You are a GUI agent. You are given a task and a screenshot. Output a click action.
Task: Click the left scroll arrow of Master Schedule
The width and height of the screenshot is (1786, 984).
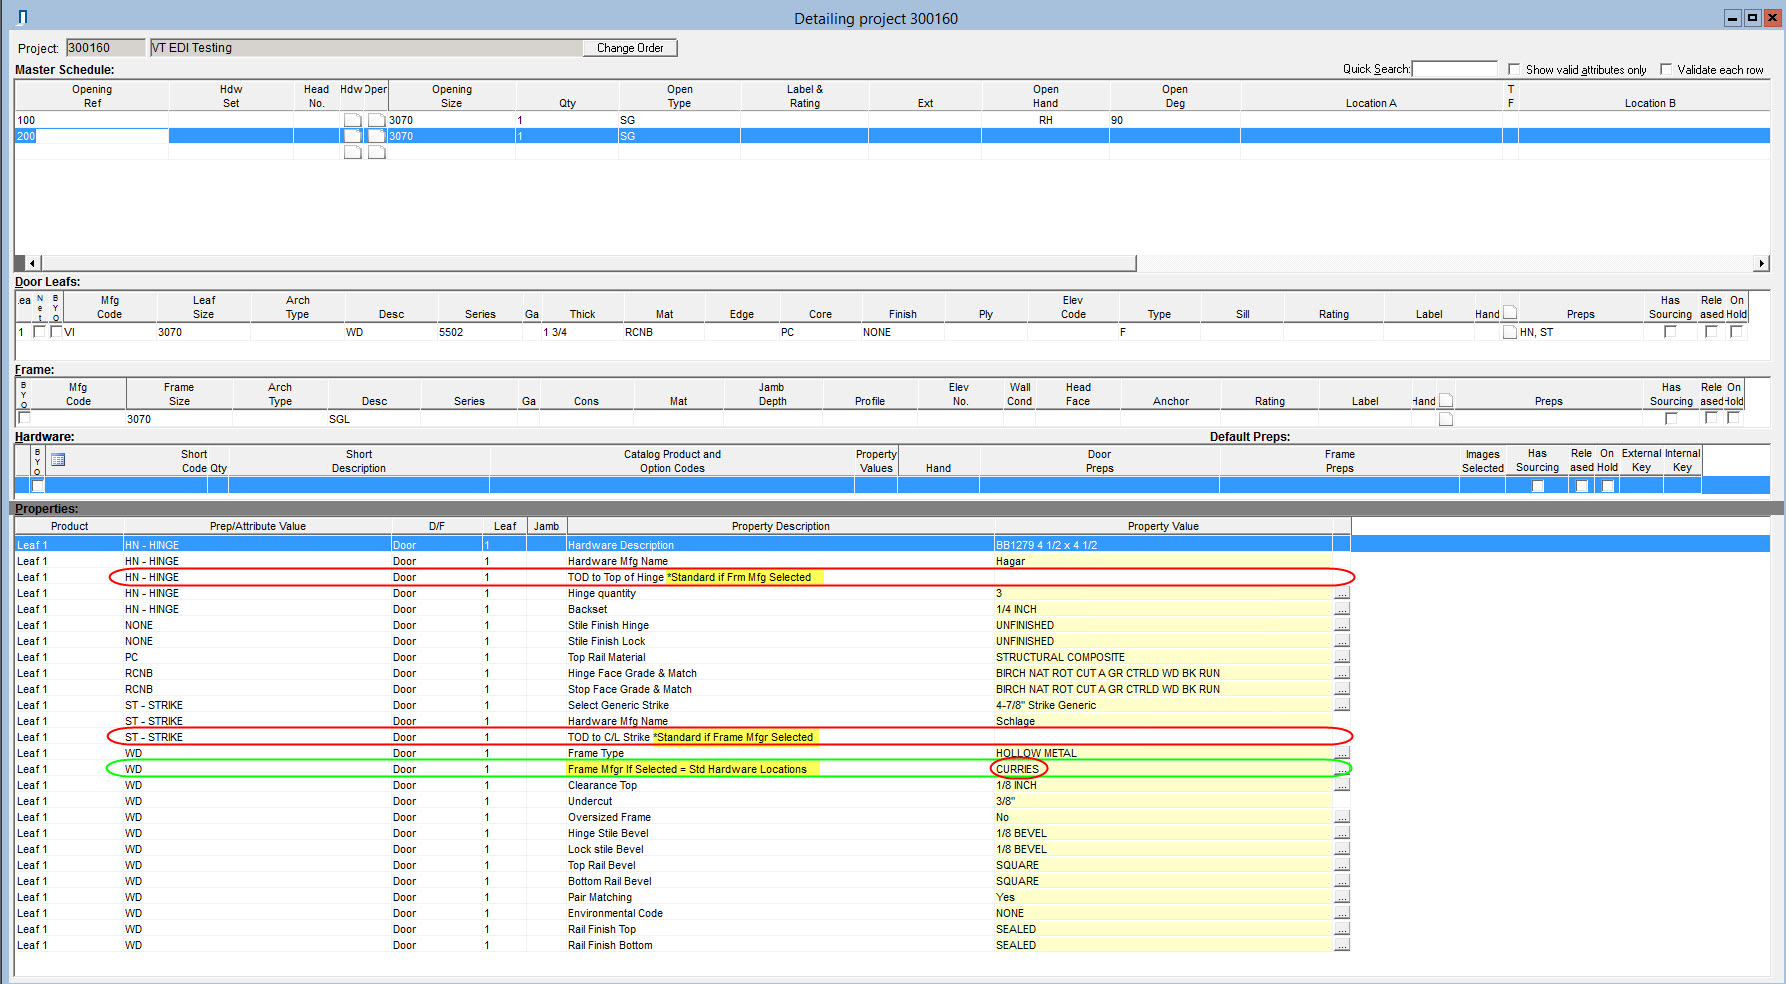point(32,264)
